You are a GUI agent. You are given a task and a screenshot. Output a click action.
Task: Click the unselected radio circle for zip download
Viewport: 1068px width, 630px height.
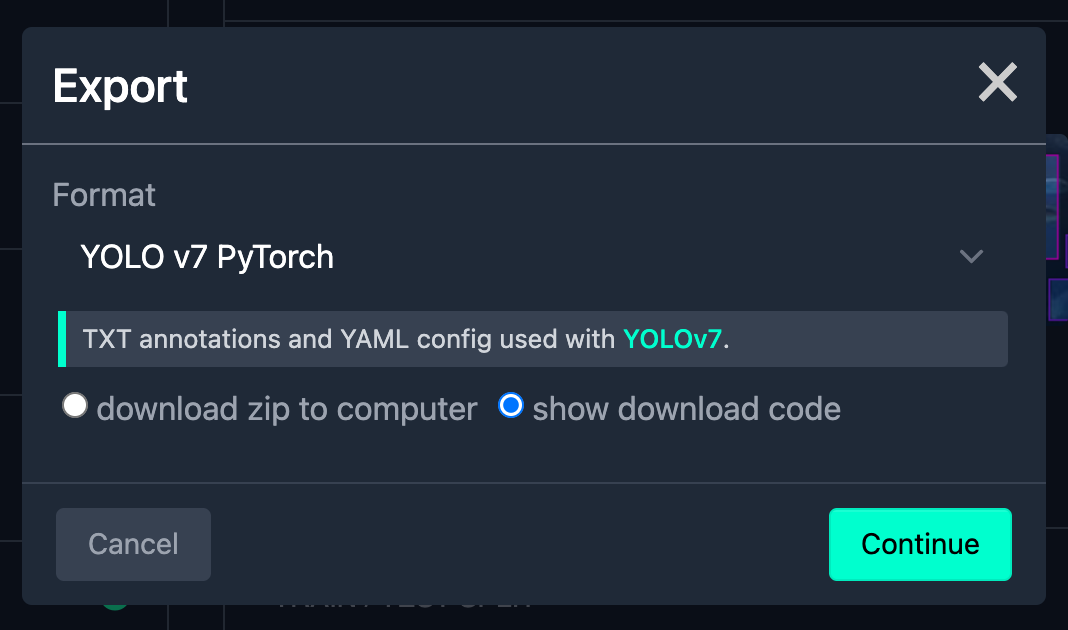(75, 406)
